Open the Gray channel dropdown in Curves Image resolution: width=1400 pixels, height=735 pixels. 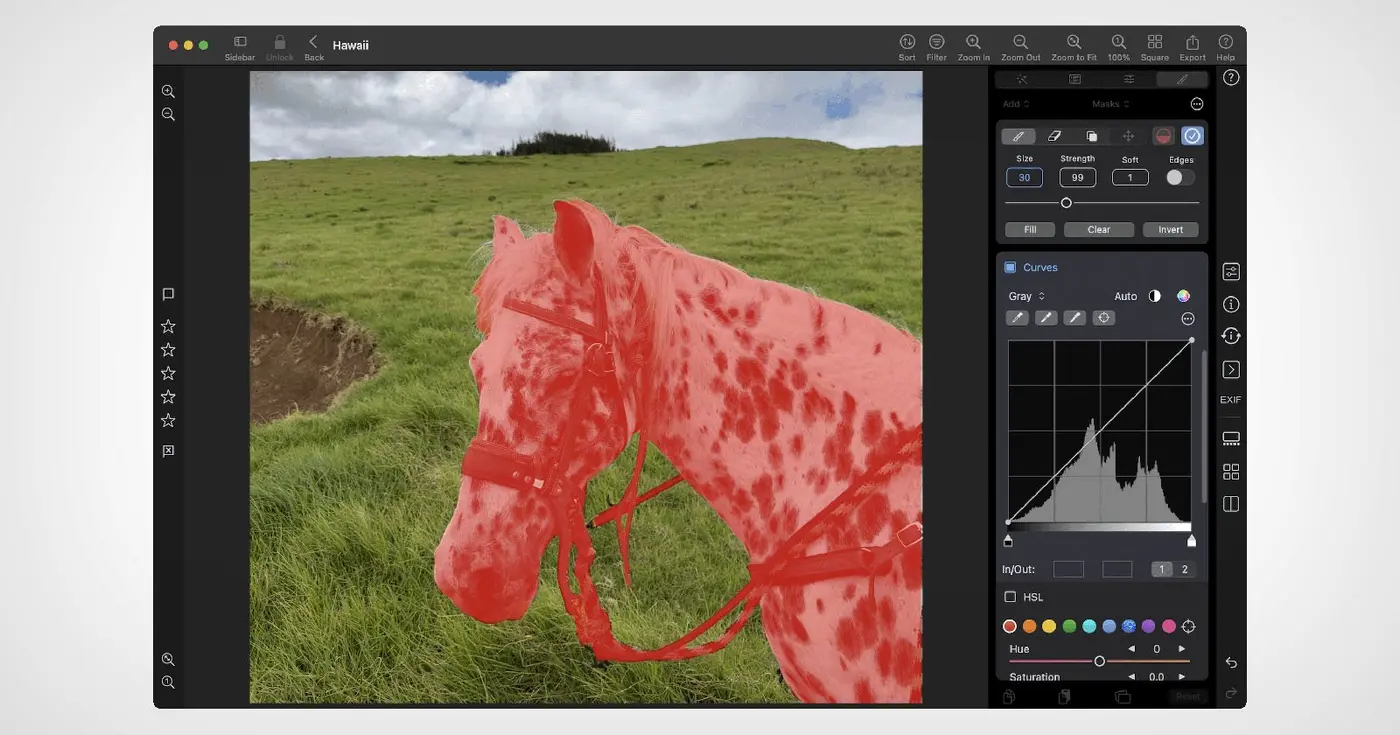tap(1025, 295)
